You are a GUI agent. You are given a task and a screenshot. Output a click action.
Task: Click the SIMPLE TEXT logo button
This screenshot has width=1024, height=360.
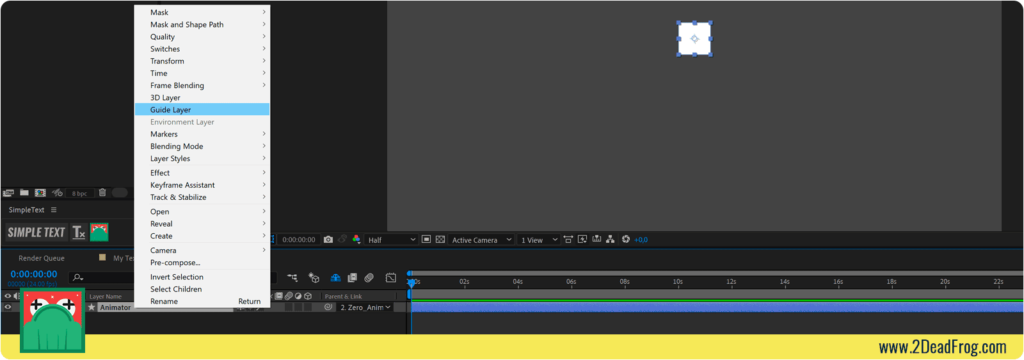(x=37, y=232)
